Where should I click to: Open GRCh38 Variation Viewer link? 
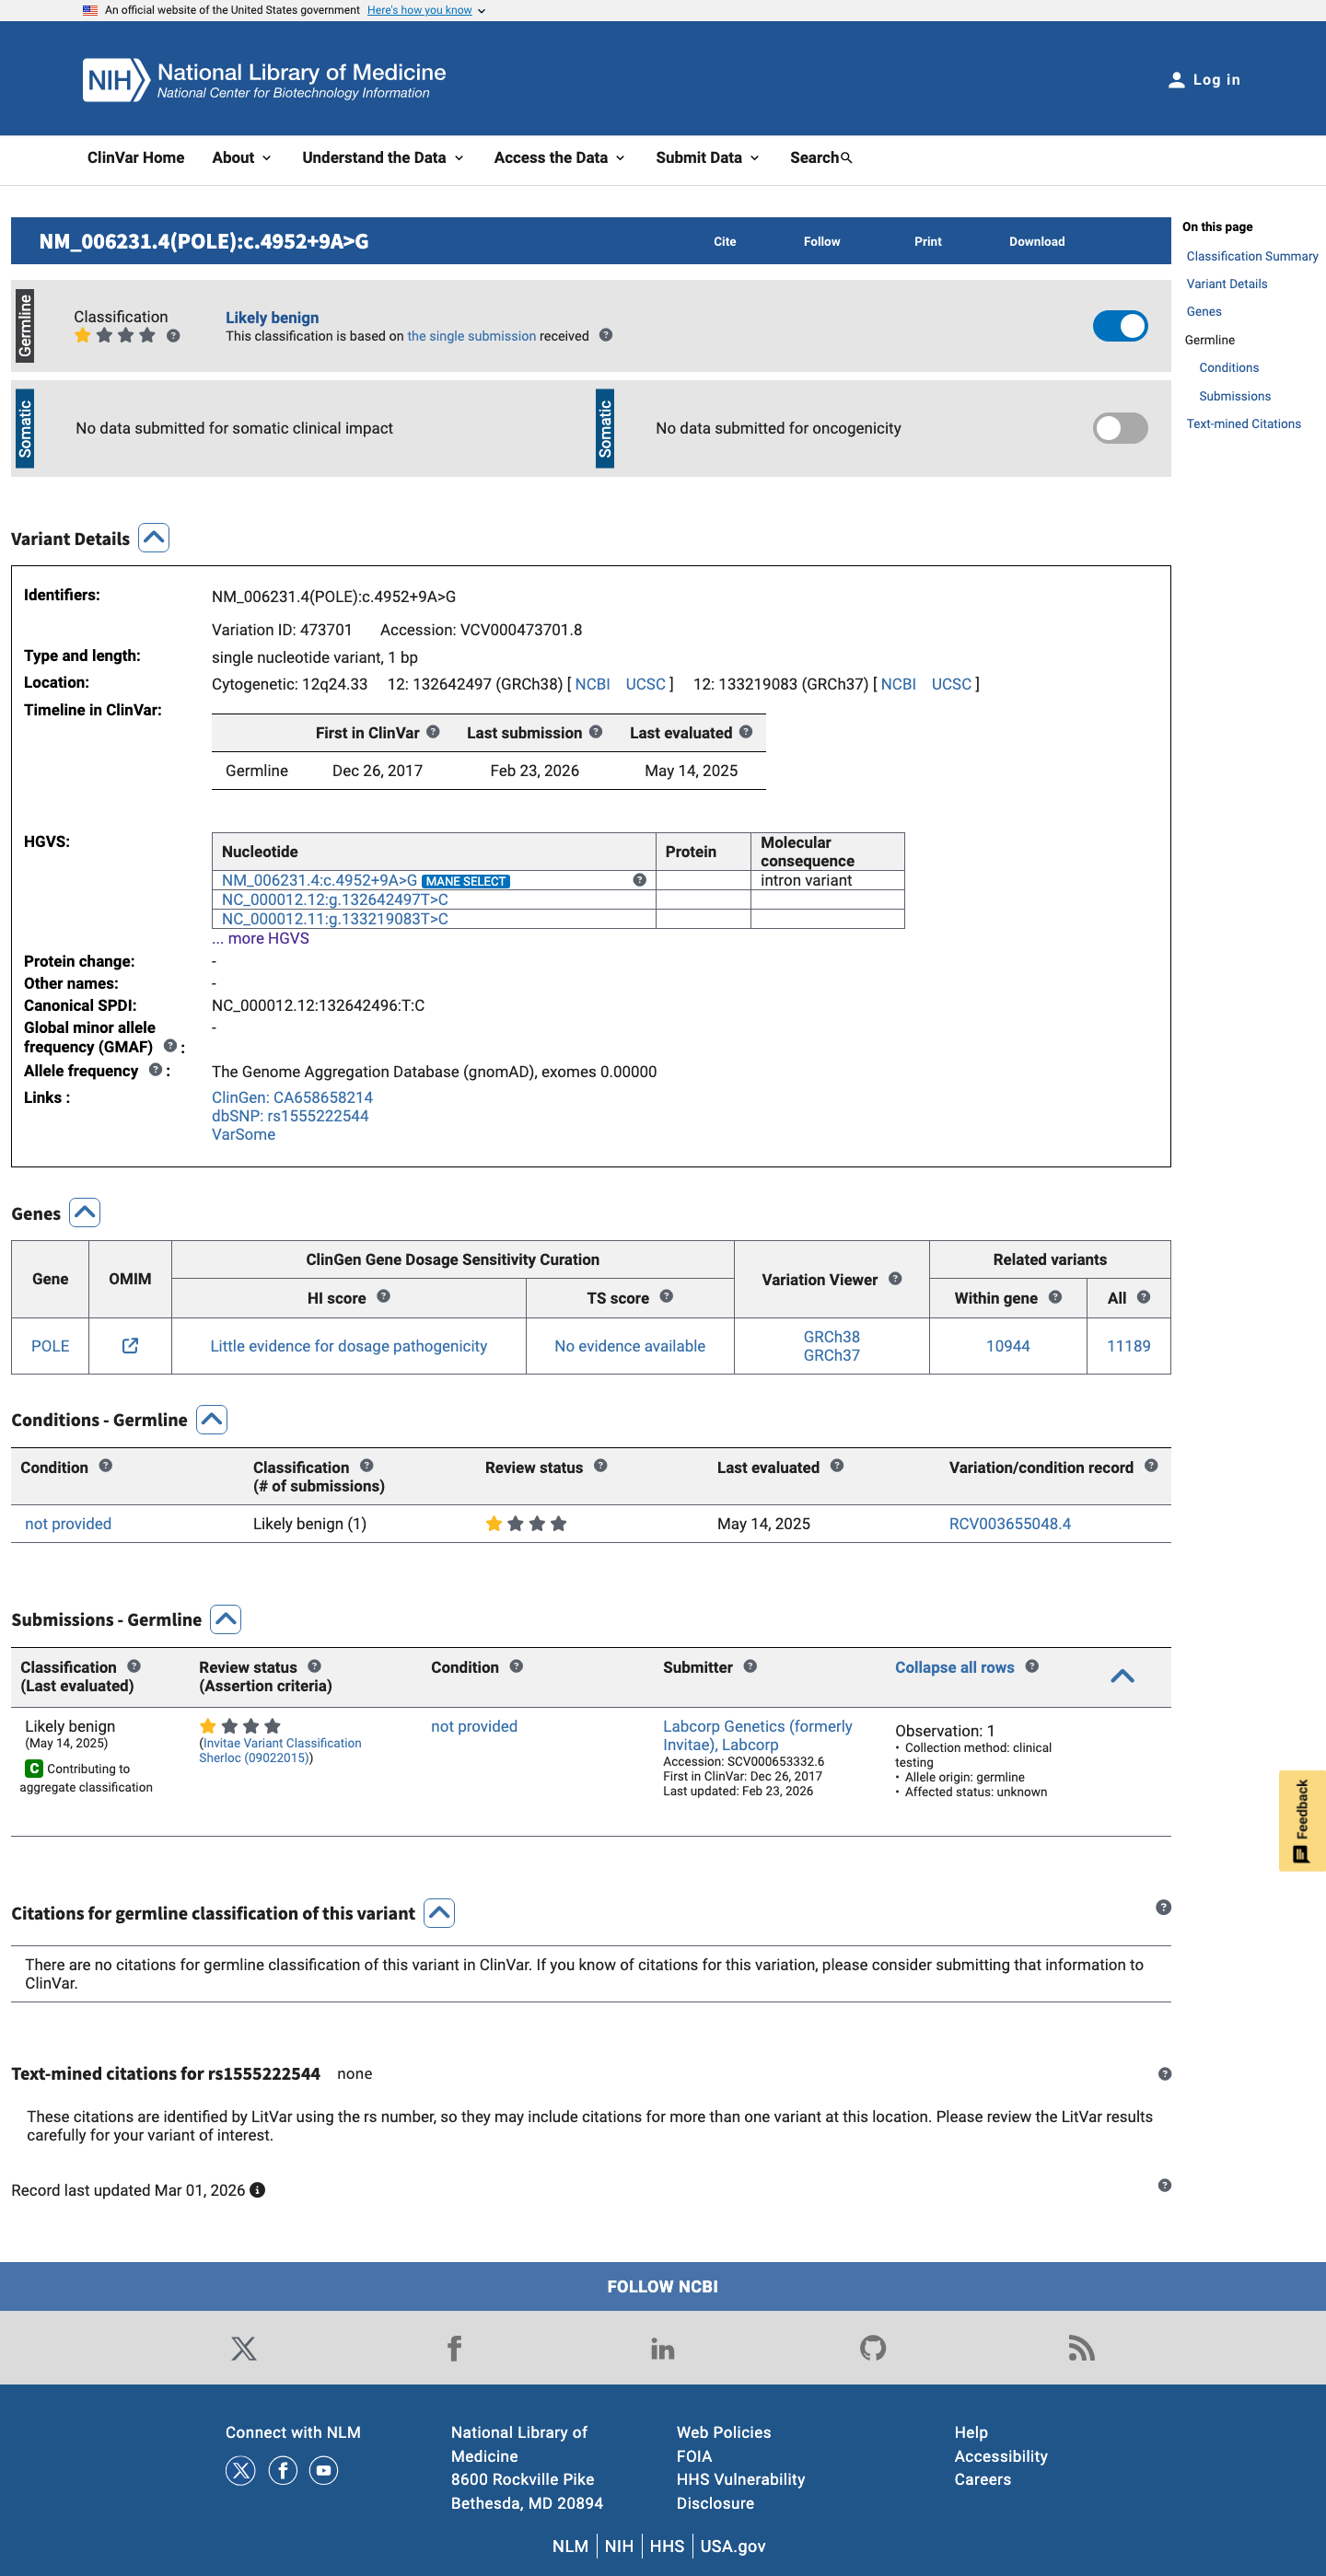tap(831, 1337)
